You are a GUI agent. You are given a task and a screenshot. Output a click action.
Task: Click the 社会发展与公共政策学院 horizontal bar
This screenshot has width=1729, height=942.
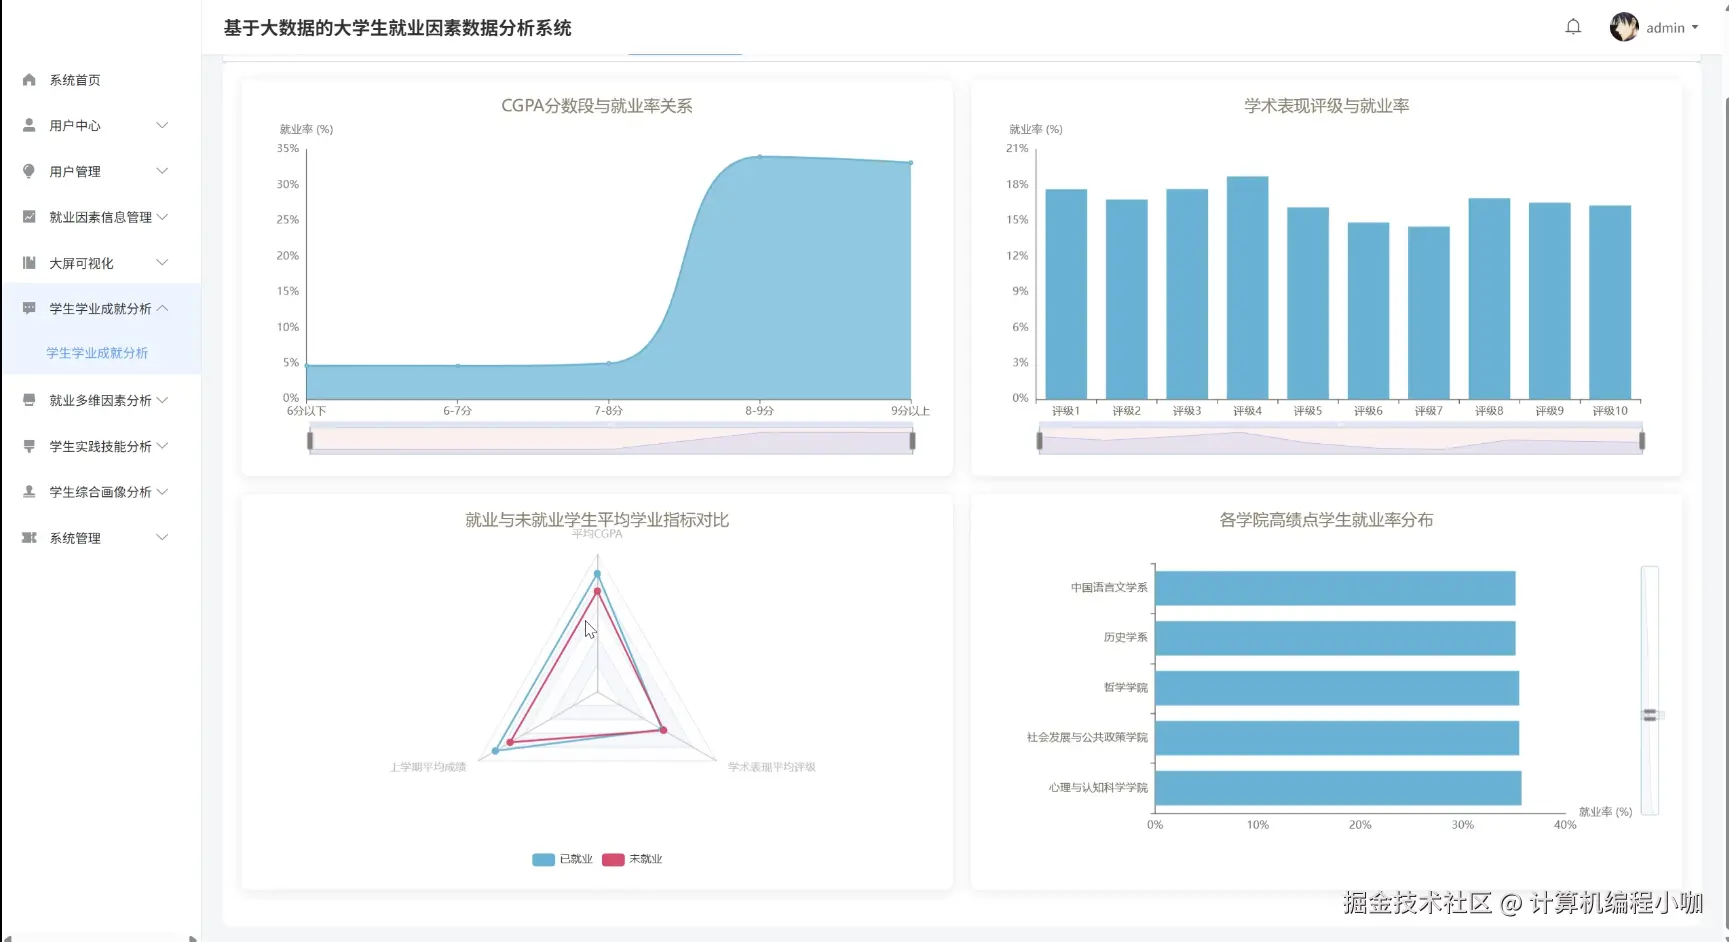pyautogui.click(x=1337, y=738)
